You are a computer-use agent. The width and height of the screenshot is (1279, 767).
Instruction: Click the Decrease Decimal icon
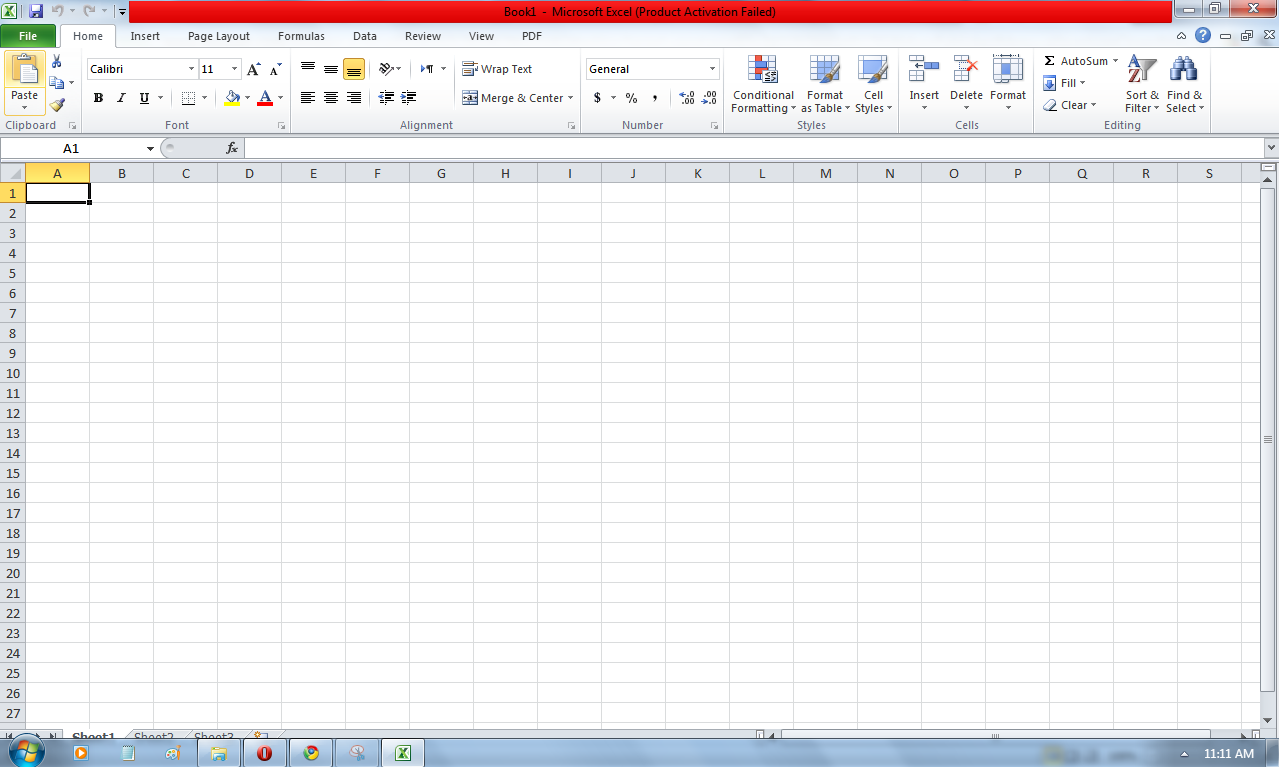click(709, 98)
